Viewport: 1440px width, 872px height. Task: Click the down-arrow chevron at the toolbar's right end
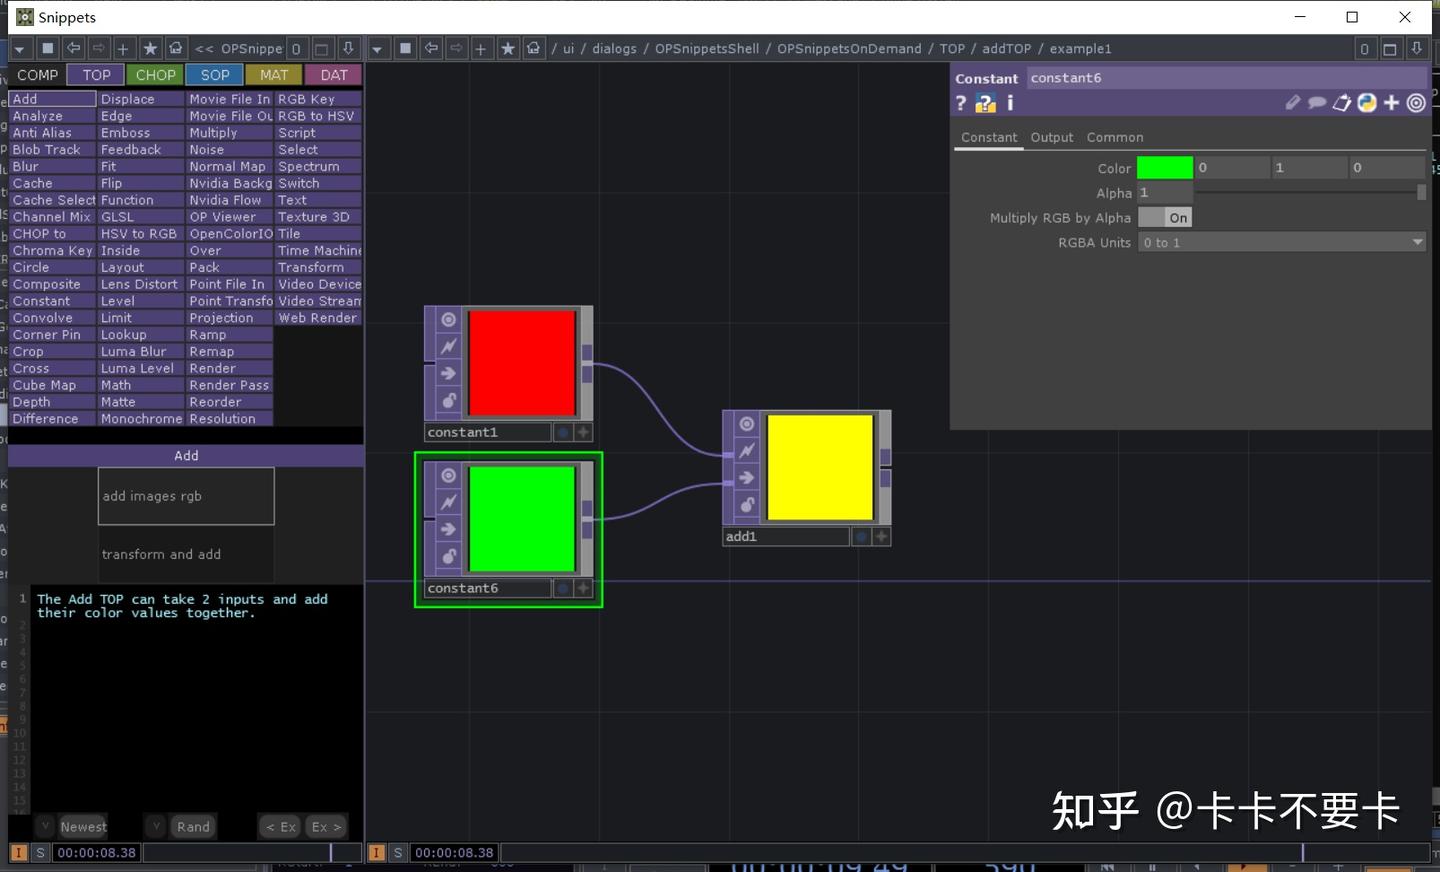pos(1417,48)
